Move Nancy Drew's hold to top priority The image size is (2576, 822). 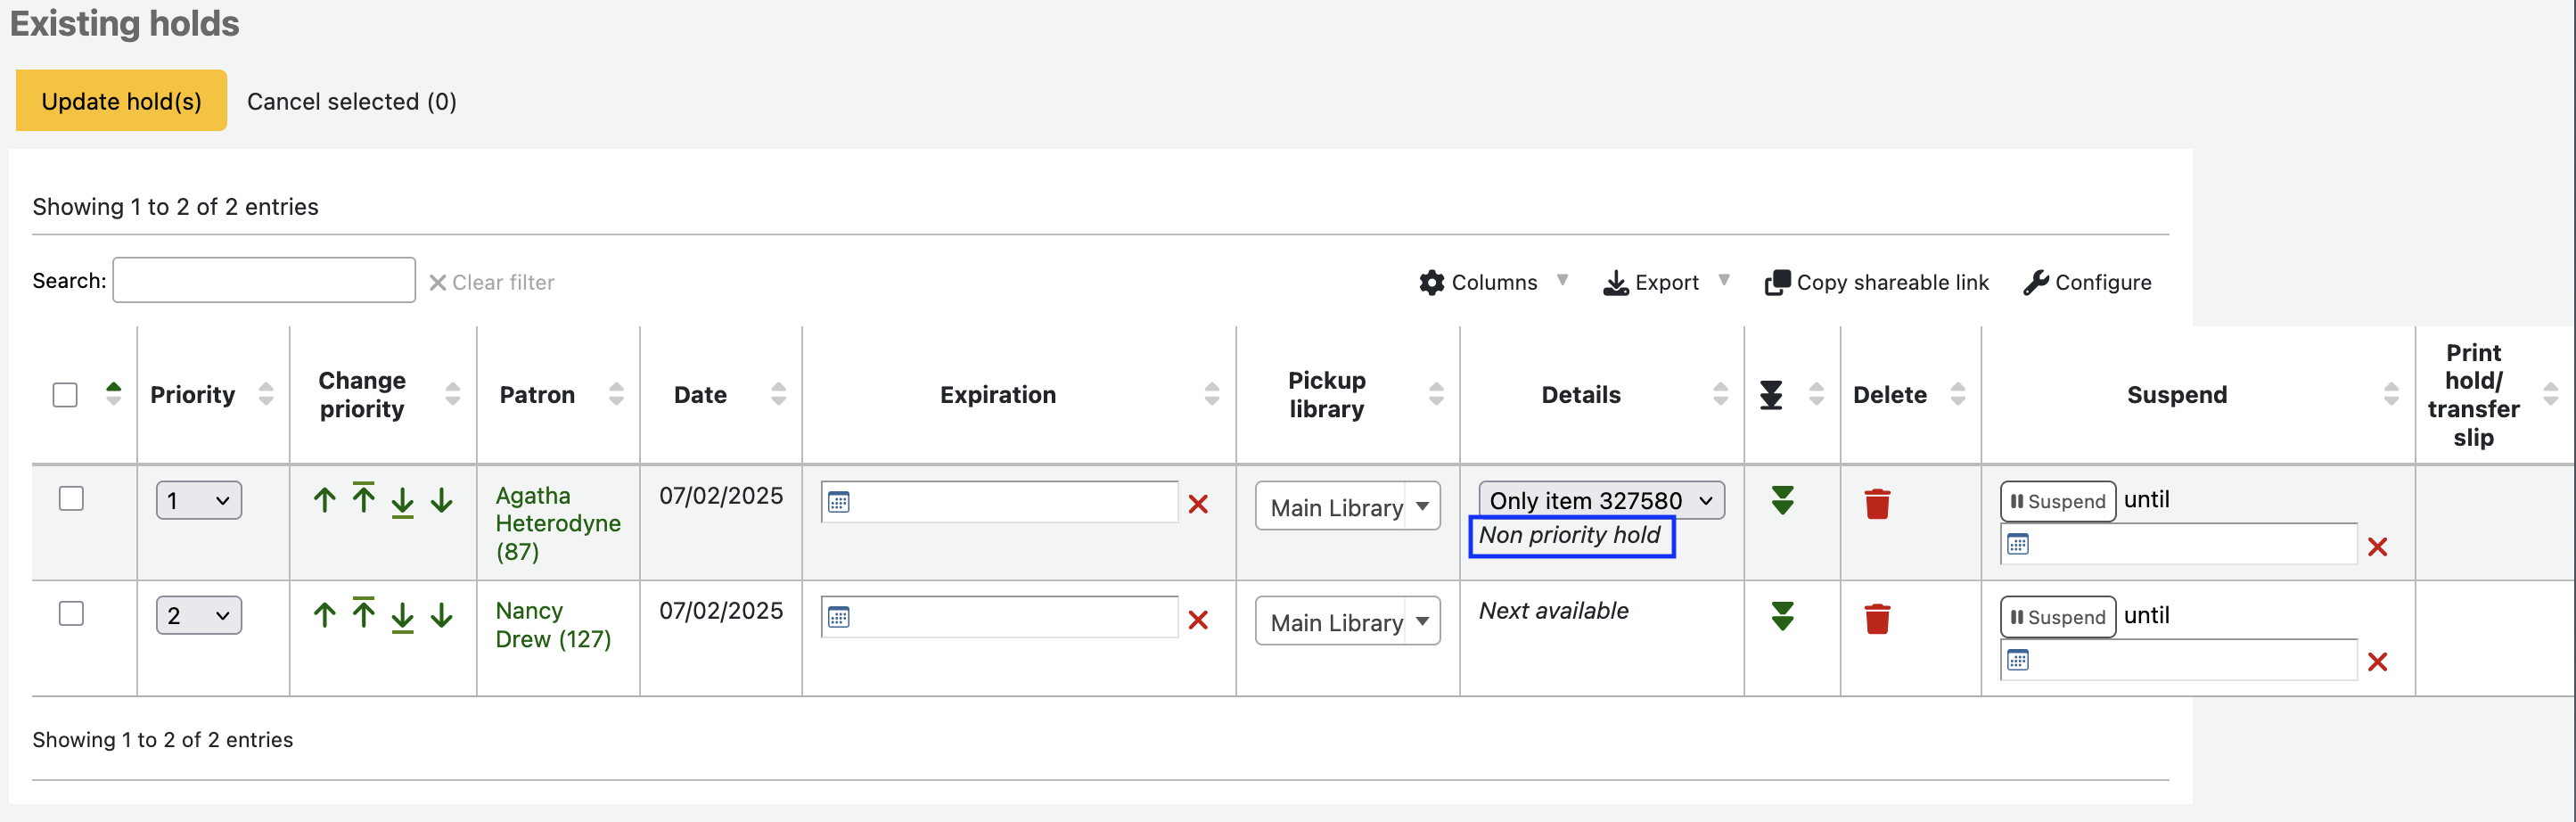(363, 614)
